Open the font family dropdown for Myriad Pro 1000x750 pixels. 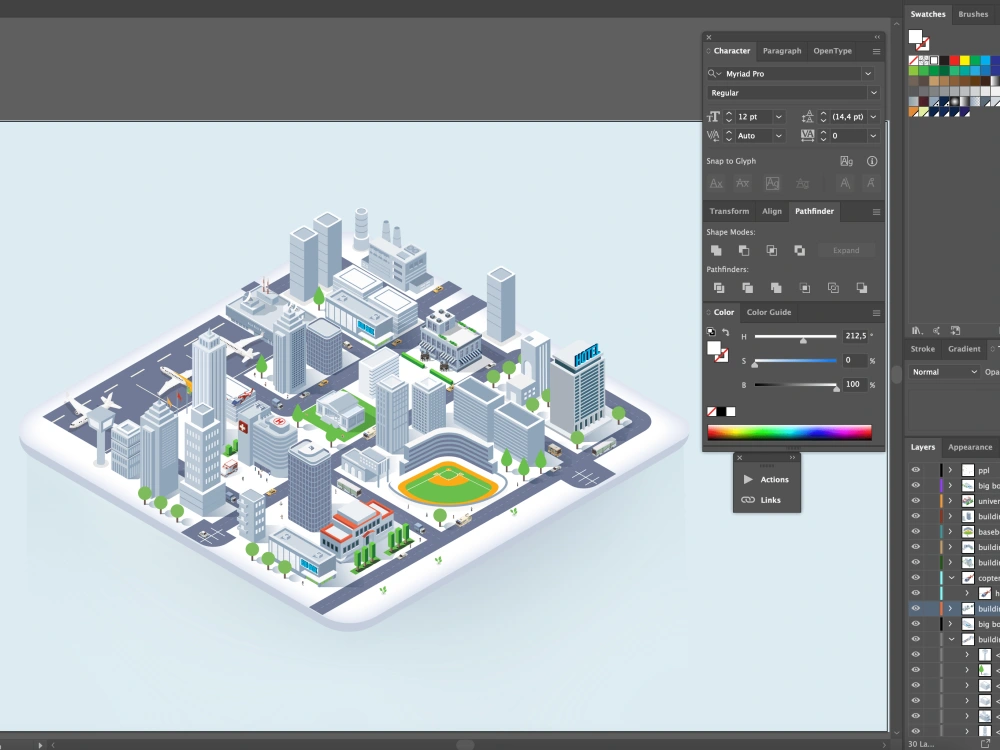pyautogui.click(x=868, y=74)
